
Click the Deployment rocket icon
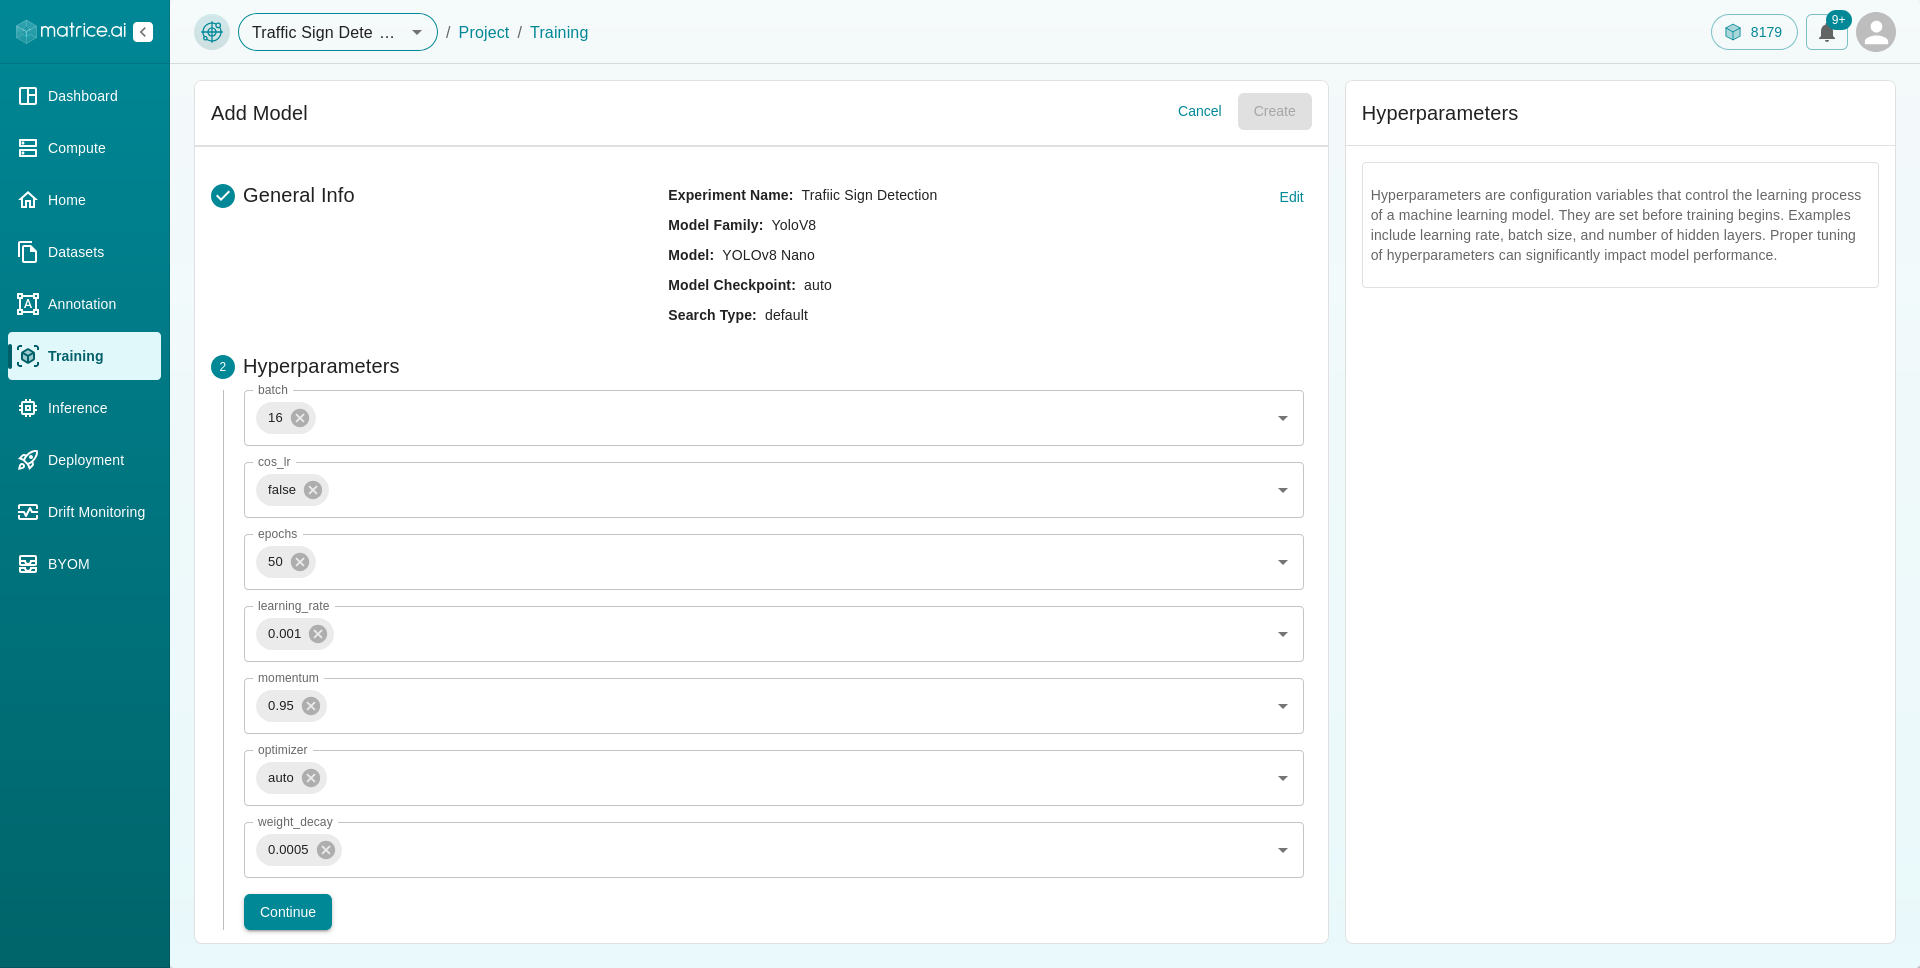(28, 460)
